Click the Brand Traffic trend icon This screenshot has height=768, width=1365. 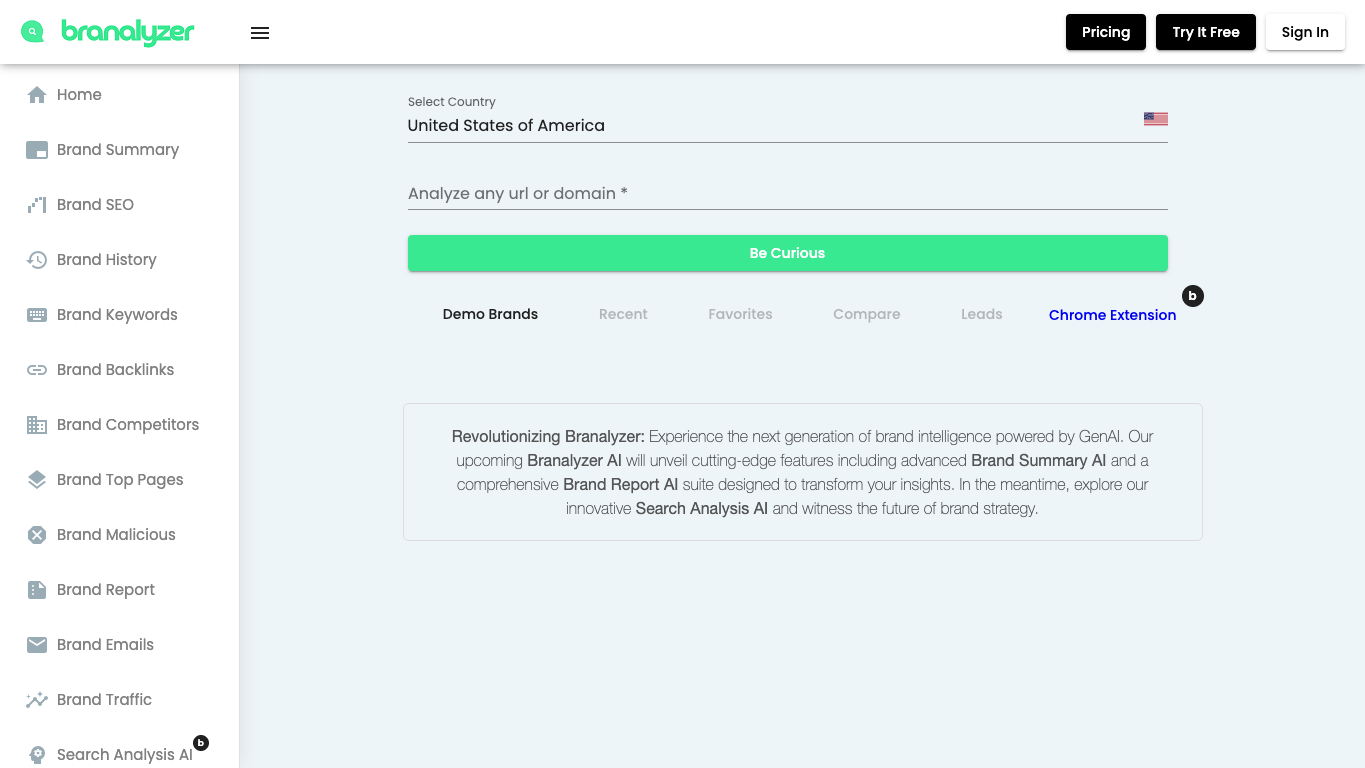(x=37, y=700)
